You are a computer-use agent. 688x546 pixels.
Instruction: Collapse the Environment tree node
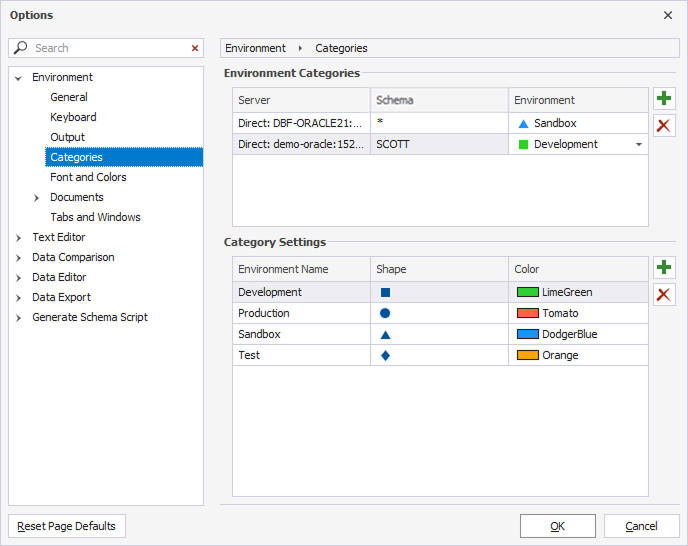(x=18, y=78)
